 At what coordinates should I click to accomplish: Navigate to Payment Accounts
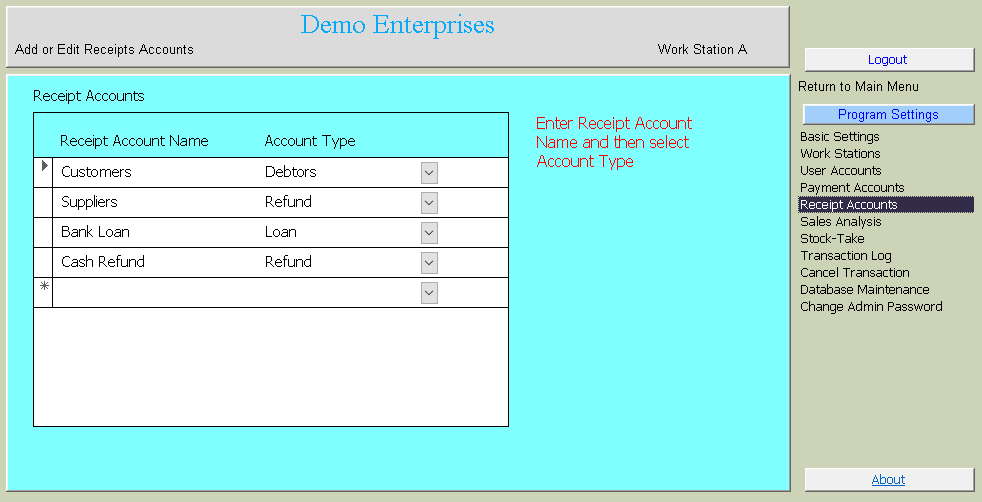[852, 188]
